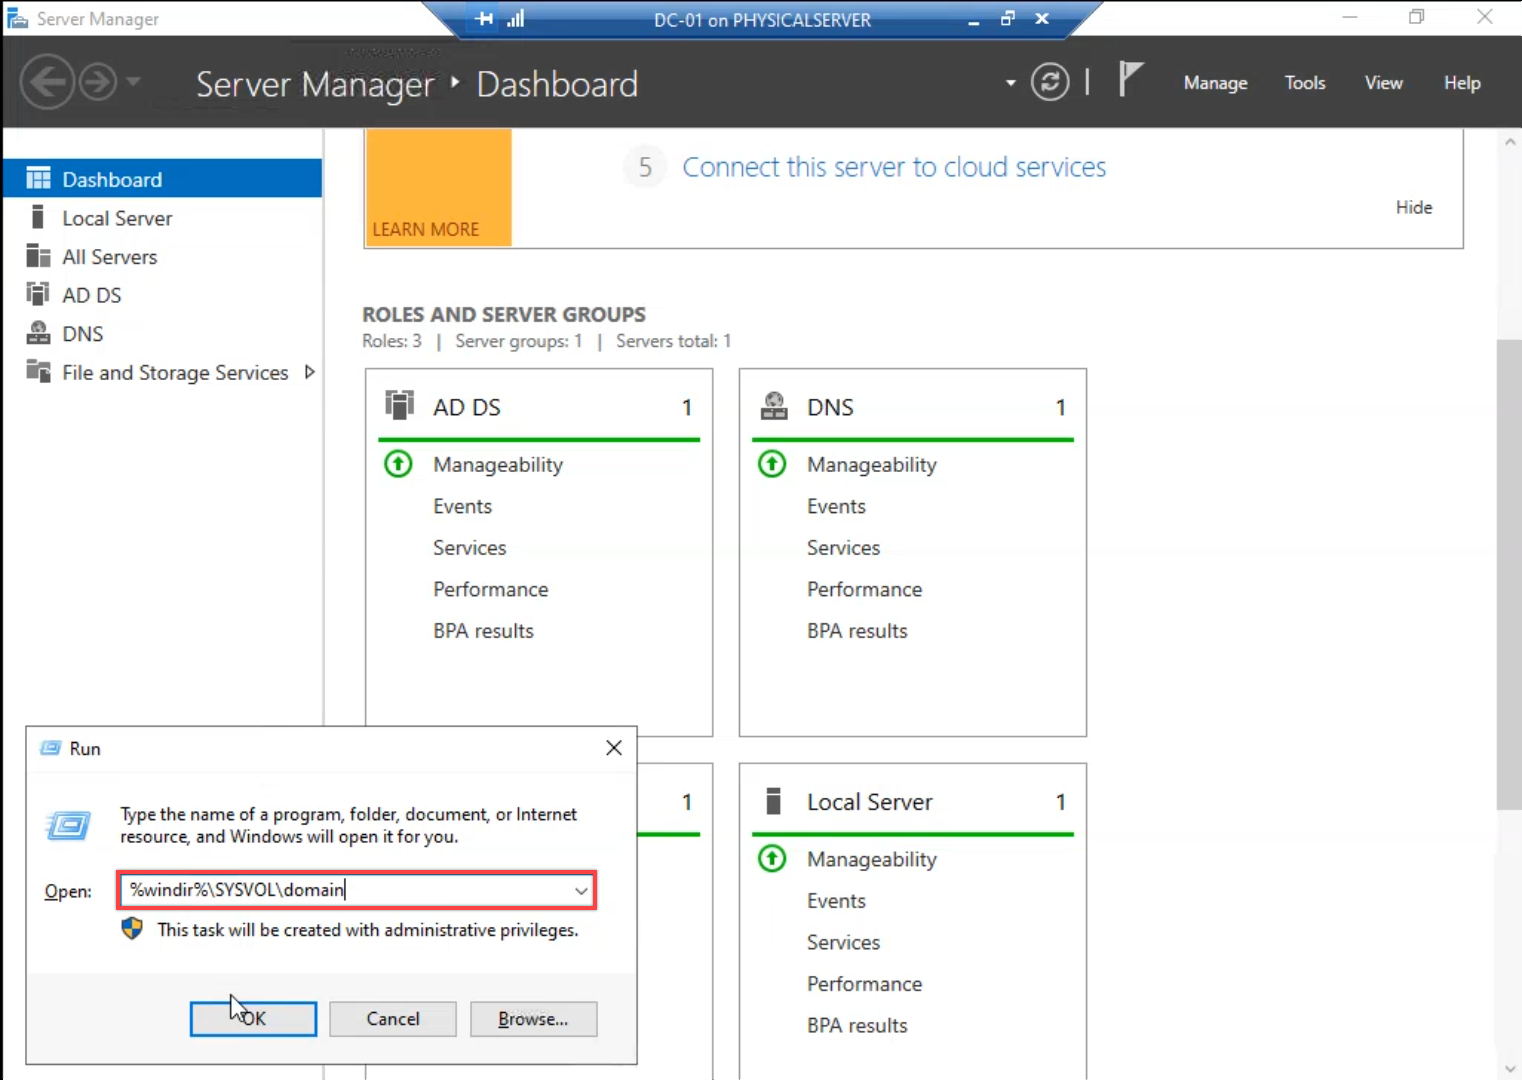Open the Help menu
Screen dimensions: 1522x1080
pyautogui.click(x=1462, y=83)
